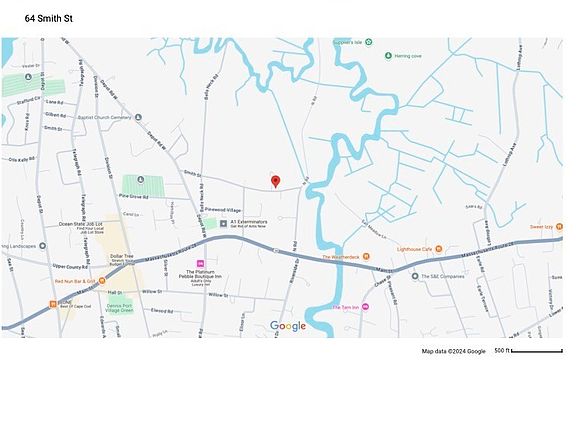Open the Dollar Tree label
576x432 pixels.
[122, 256]
